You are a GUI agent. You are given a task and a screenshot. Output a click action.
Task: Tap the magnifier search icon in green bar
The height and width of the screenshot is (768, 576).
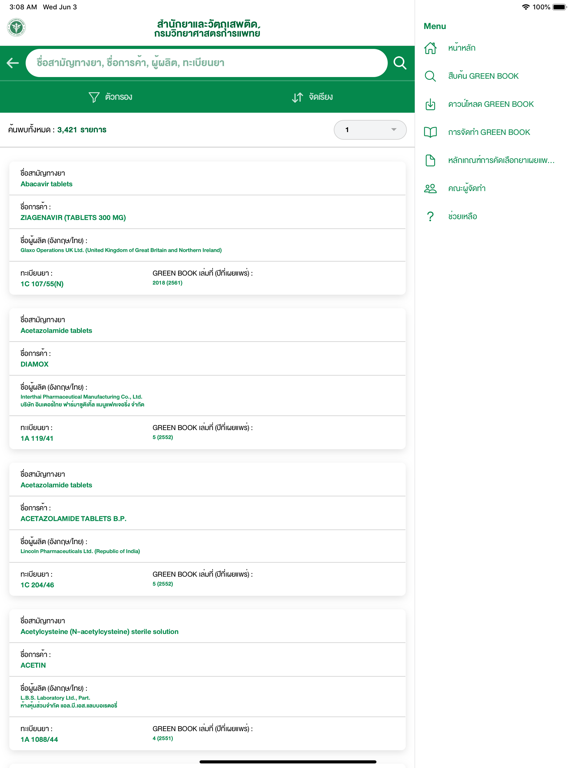tap(400, 63)
